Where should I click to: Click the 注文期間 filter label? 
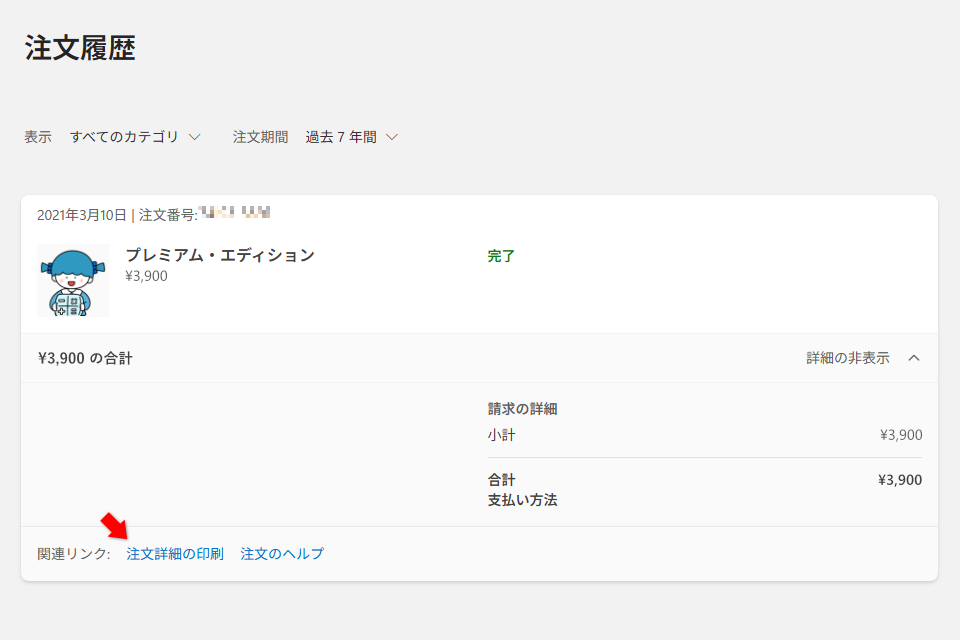pos(260,137)
